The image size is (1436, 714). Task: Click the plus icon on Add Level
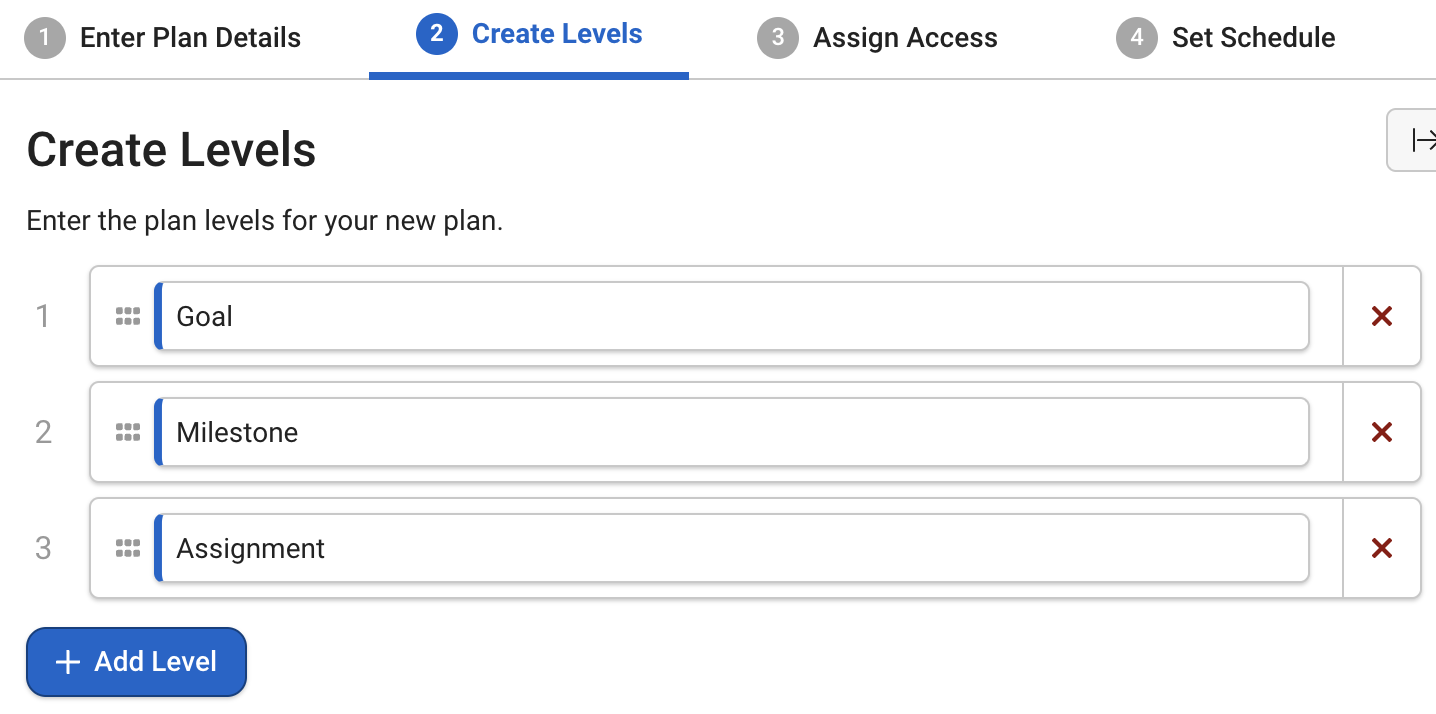pos(66,661)
